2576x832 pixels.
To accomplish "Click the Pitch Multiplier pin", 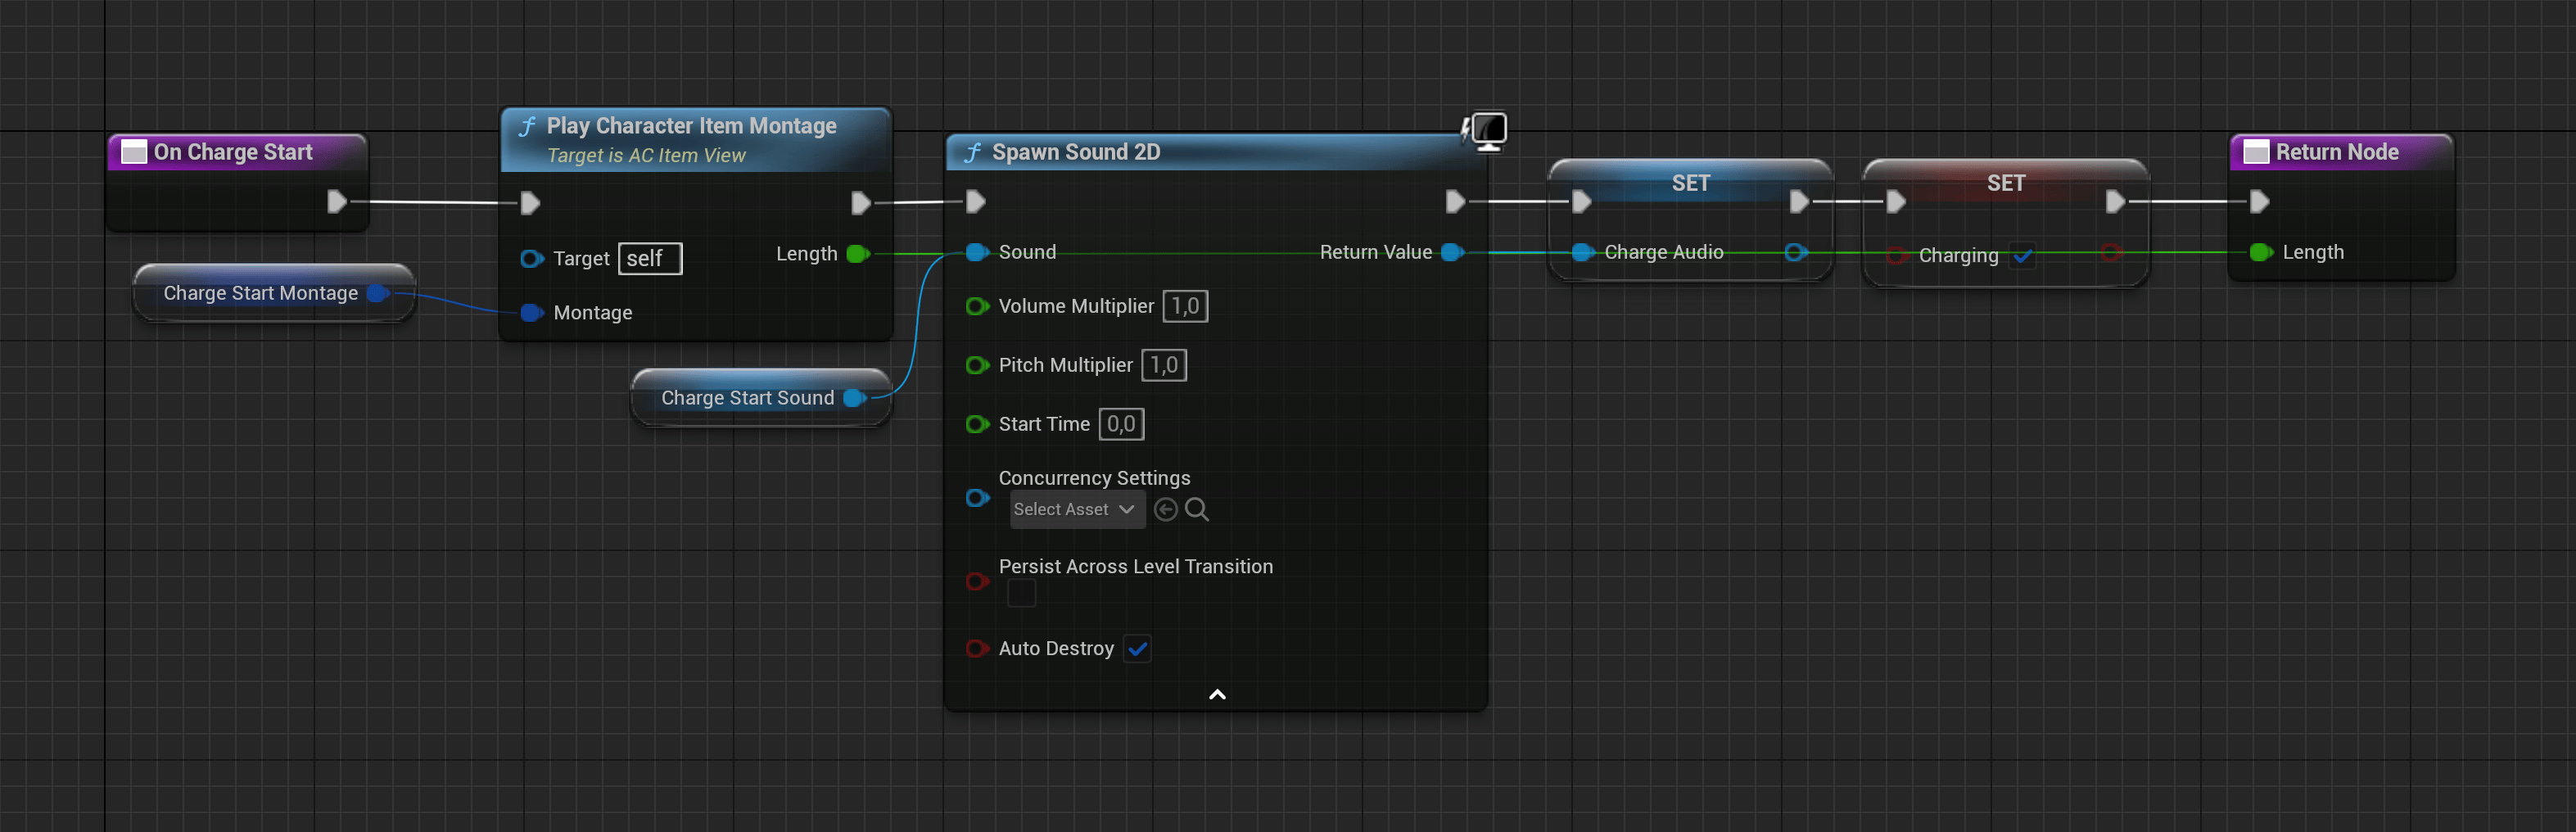I will pos(977,365).
